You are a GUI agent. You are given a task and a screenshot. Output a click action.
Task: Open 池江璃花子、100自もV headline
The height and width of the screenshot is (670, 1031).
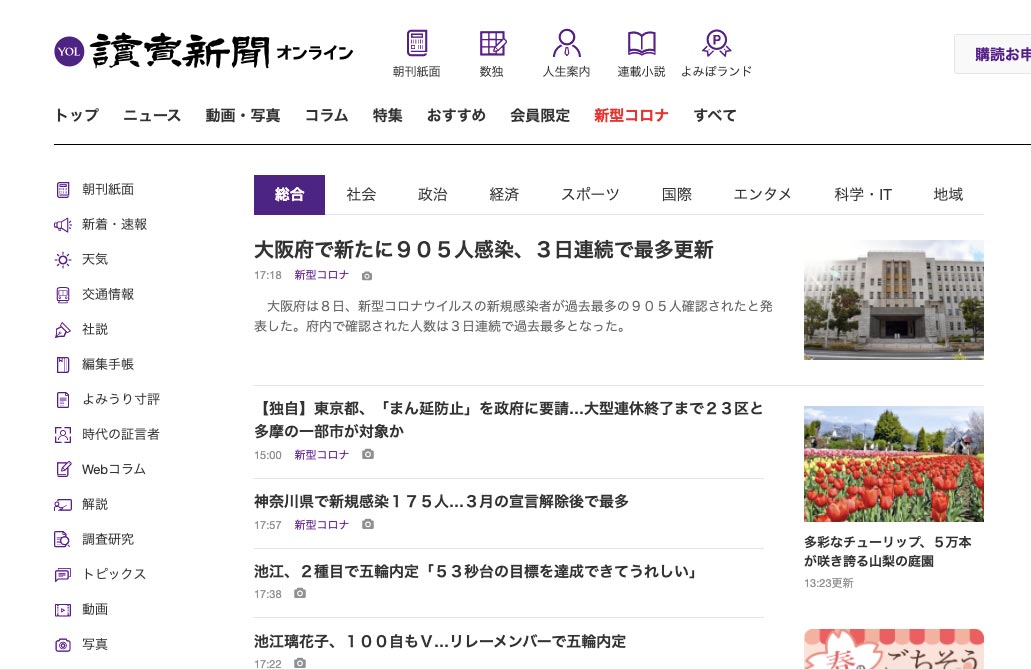440,641
